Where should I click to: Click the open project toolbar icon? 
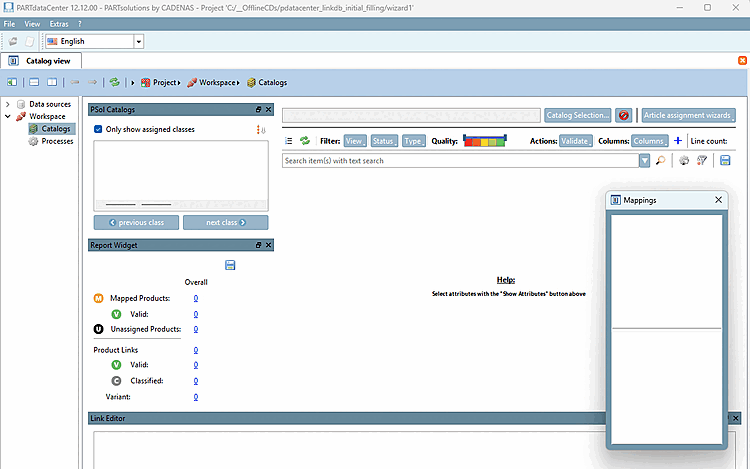13,42
